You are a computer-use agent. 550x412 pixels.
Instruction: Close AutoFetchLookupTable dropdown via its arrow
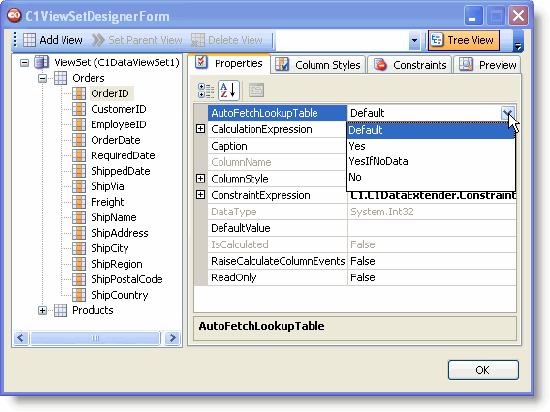[x=508, y=113]
